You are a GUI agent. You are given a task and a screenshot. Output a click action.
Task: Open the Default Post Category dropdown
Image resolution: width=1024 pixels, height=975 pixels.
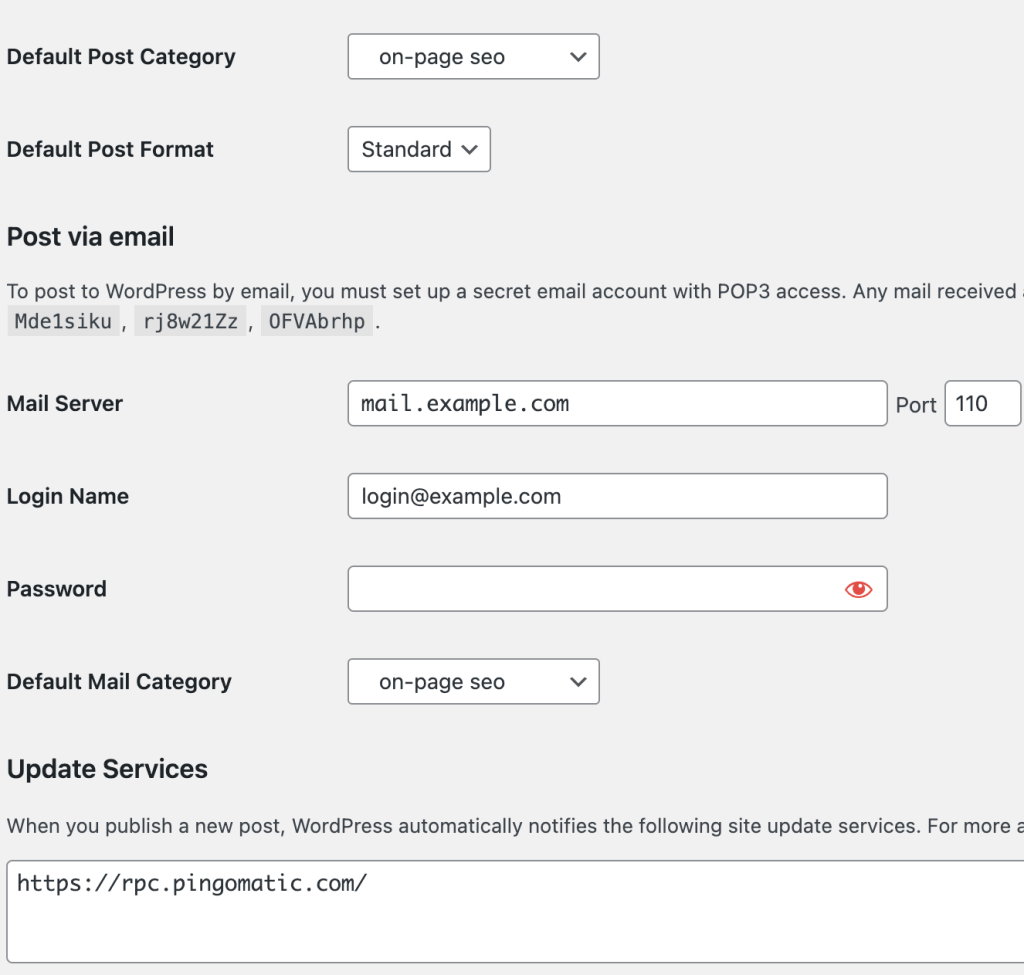click(x=473, y=57)
